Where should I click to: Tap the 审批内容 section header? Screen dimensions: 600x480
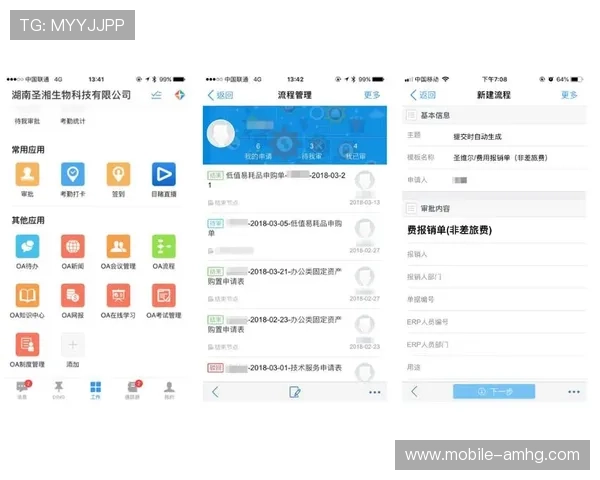coord(494,209)
